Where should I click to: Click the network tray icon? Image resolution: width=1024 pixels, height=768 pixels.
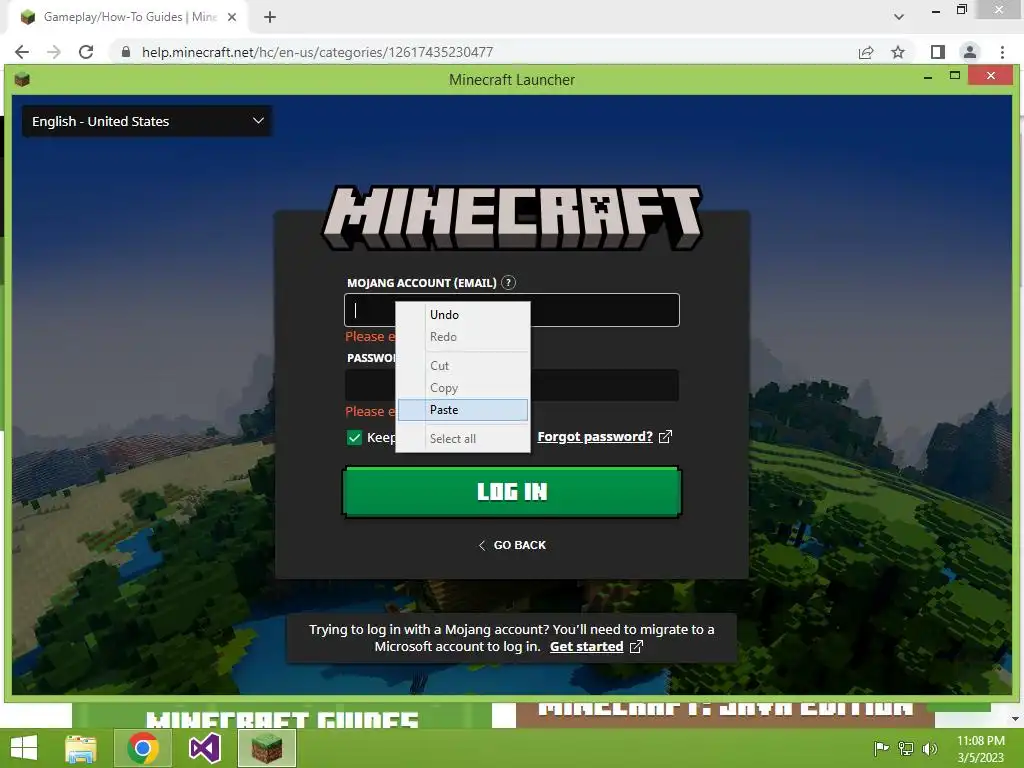pyautogui.click(x=906, y=748)
